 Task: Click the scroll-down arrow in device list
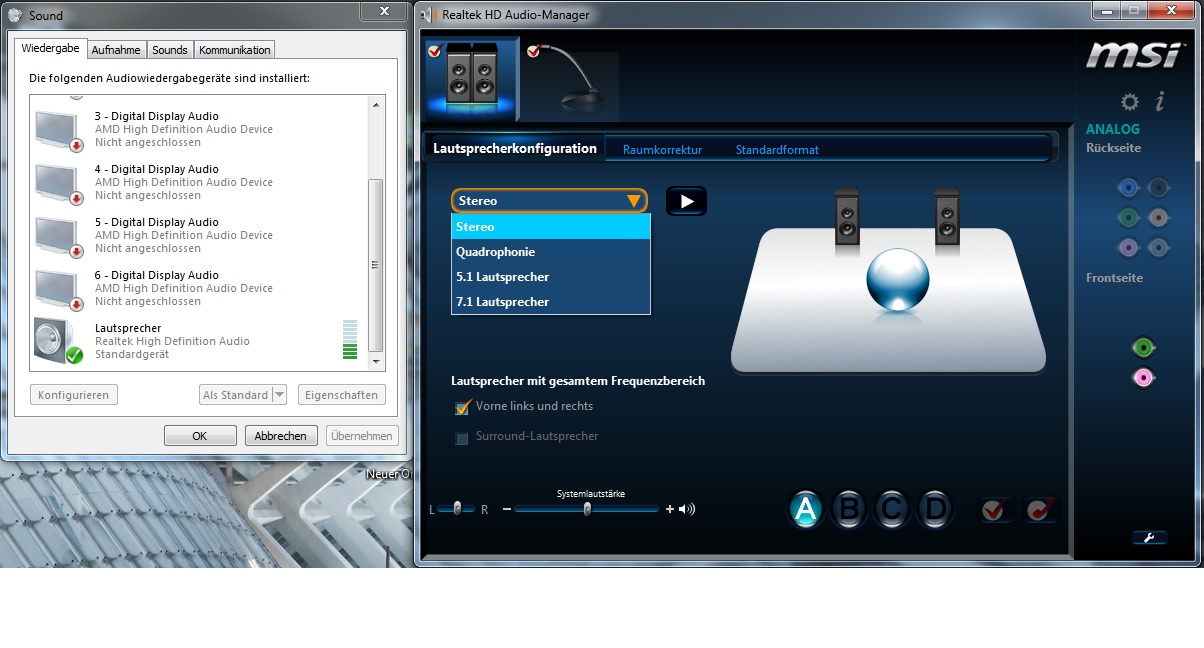(376, 361)
